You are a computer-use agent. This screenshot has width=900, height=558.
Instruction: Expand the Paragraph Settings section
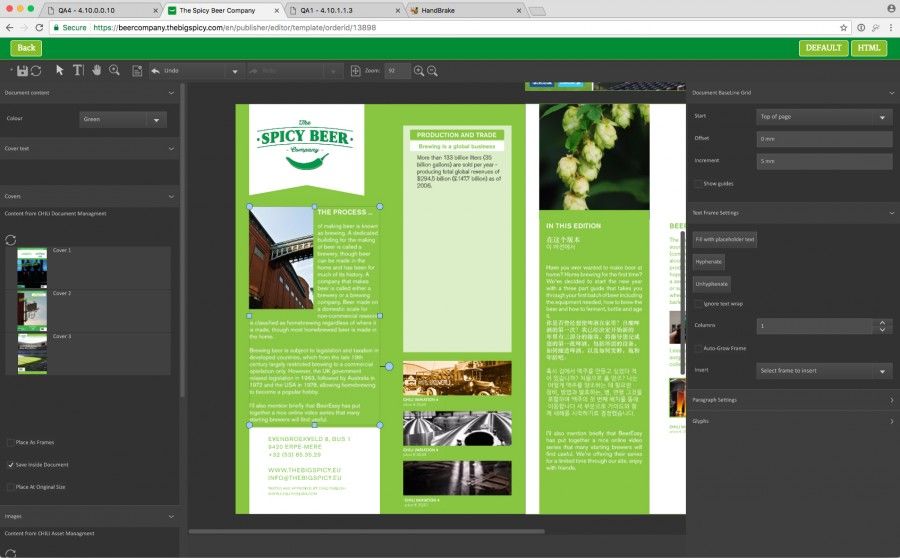tap(891, 400)
